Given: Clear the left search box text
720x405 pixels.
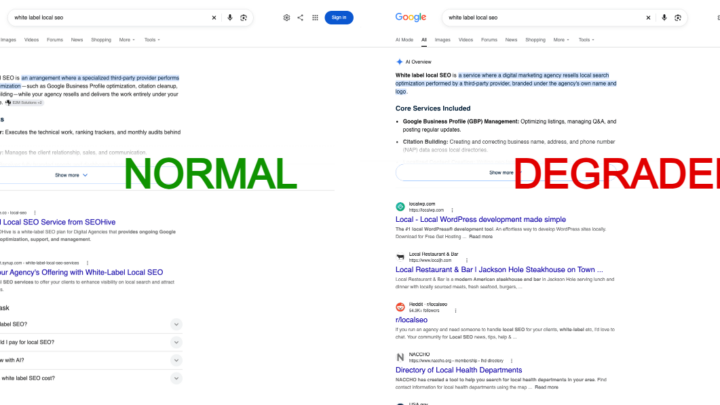Looking at the screenshot, I should 214,17.
